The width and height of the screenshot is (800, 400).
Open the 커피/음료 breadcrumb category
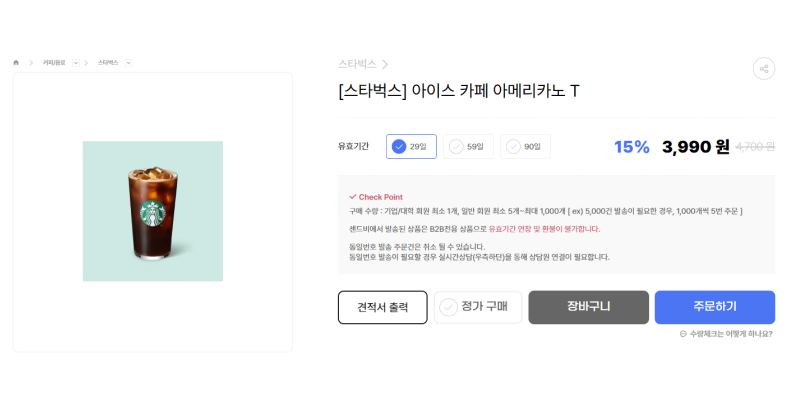[x=54, y=63]
